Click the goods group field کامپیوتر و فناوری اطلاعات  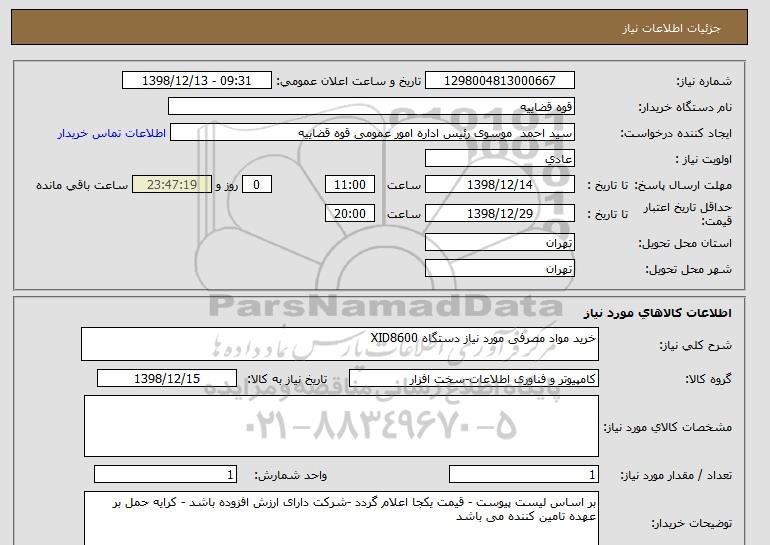(474, 379)
